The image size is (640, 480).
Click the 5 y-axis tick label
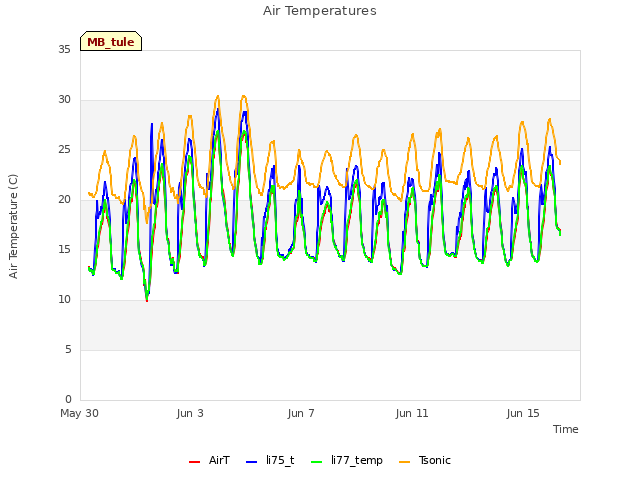tap(68, 349)
